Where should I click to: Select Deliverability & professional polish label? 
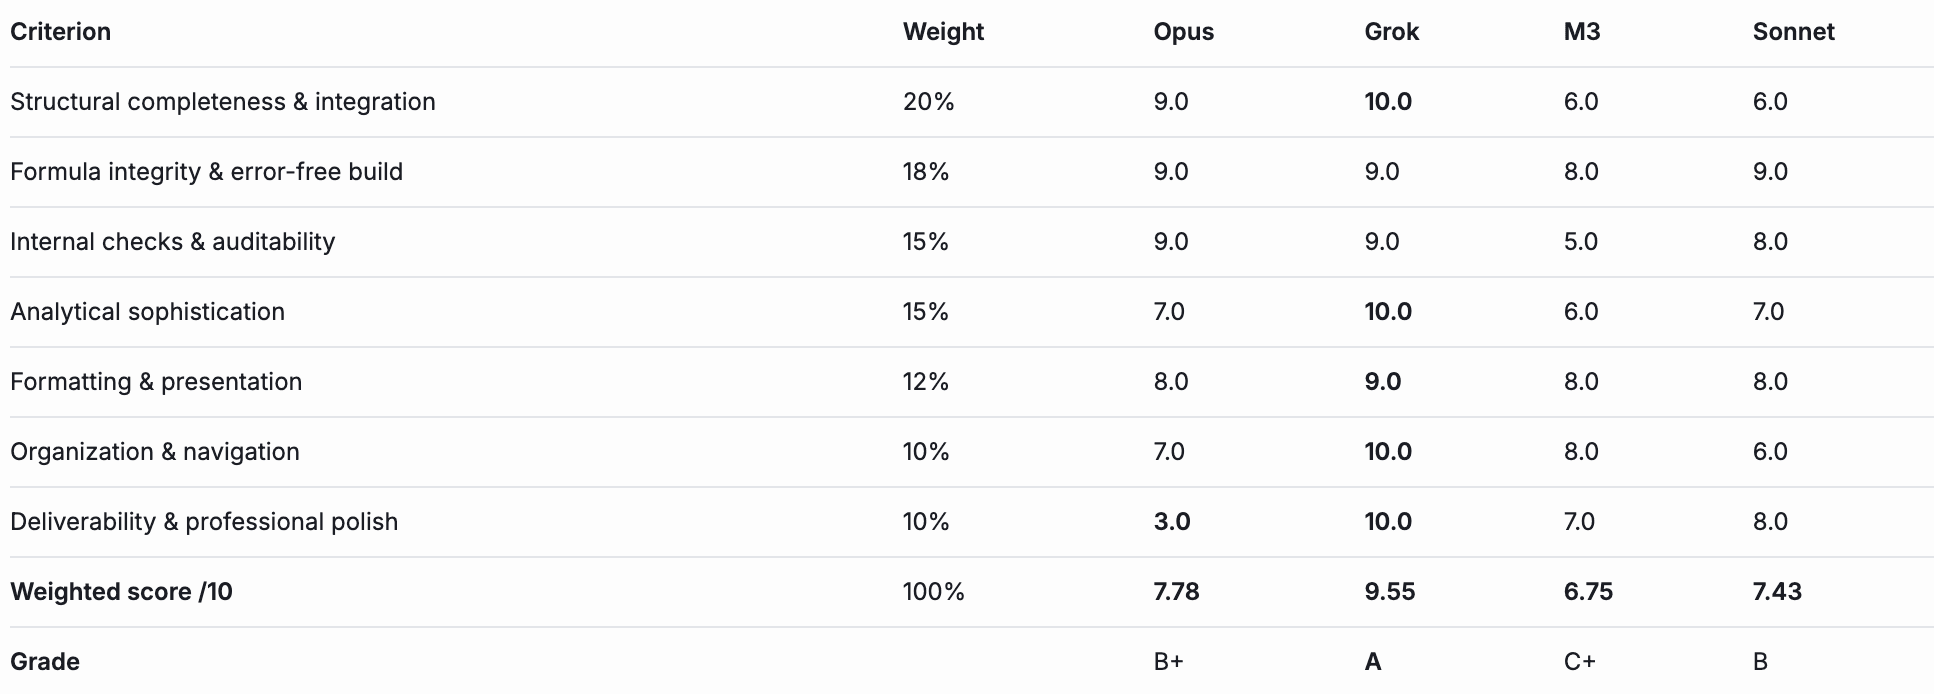(204, 522)
